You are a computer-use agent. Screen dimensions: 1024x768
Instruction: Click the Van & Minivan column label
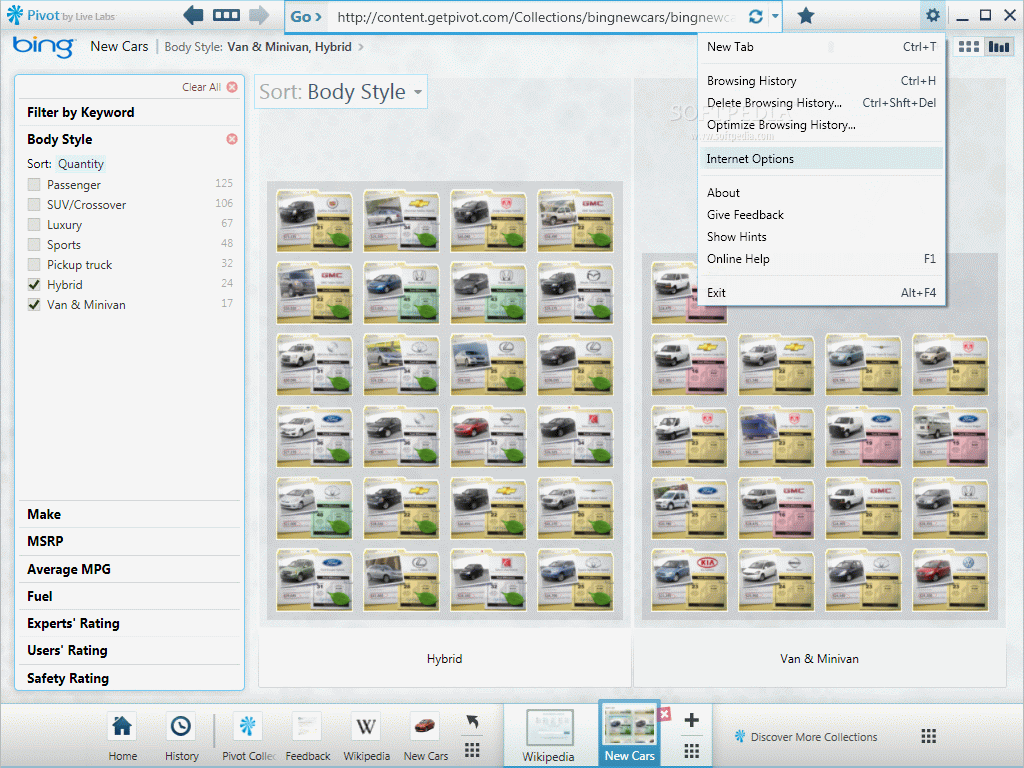click(819, 659)
